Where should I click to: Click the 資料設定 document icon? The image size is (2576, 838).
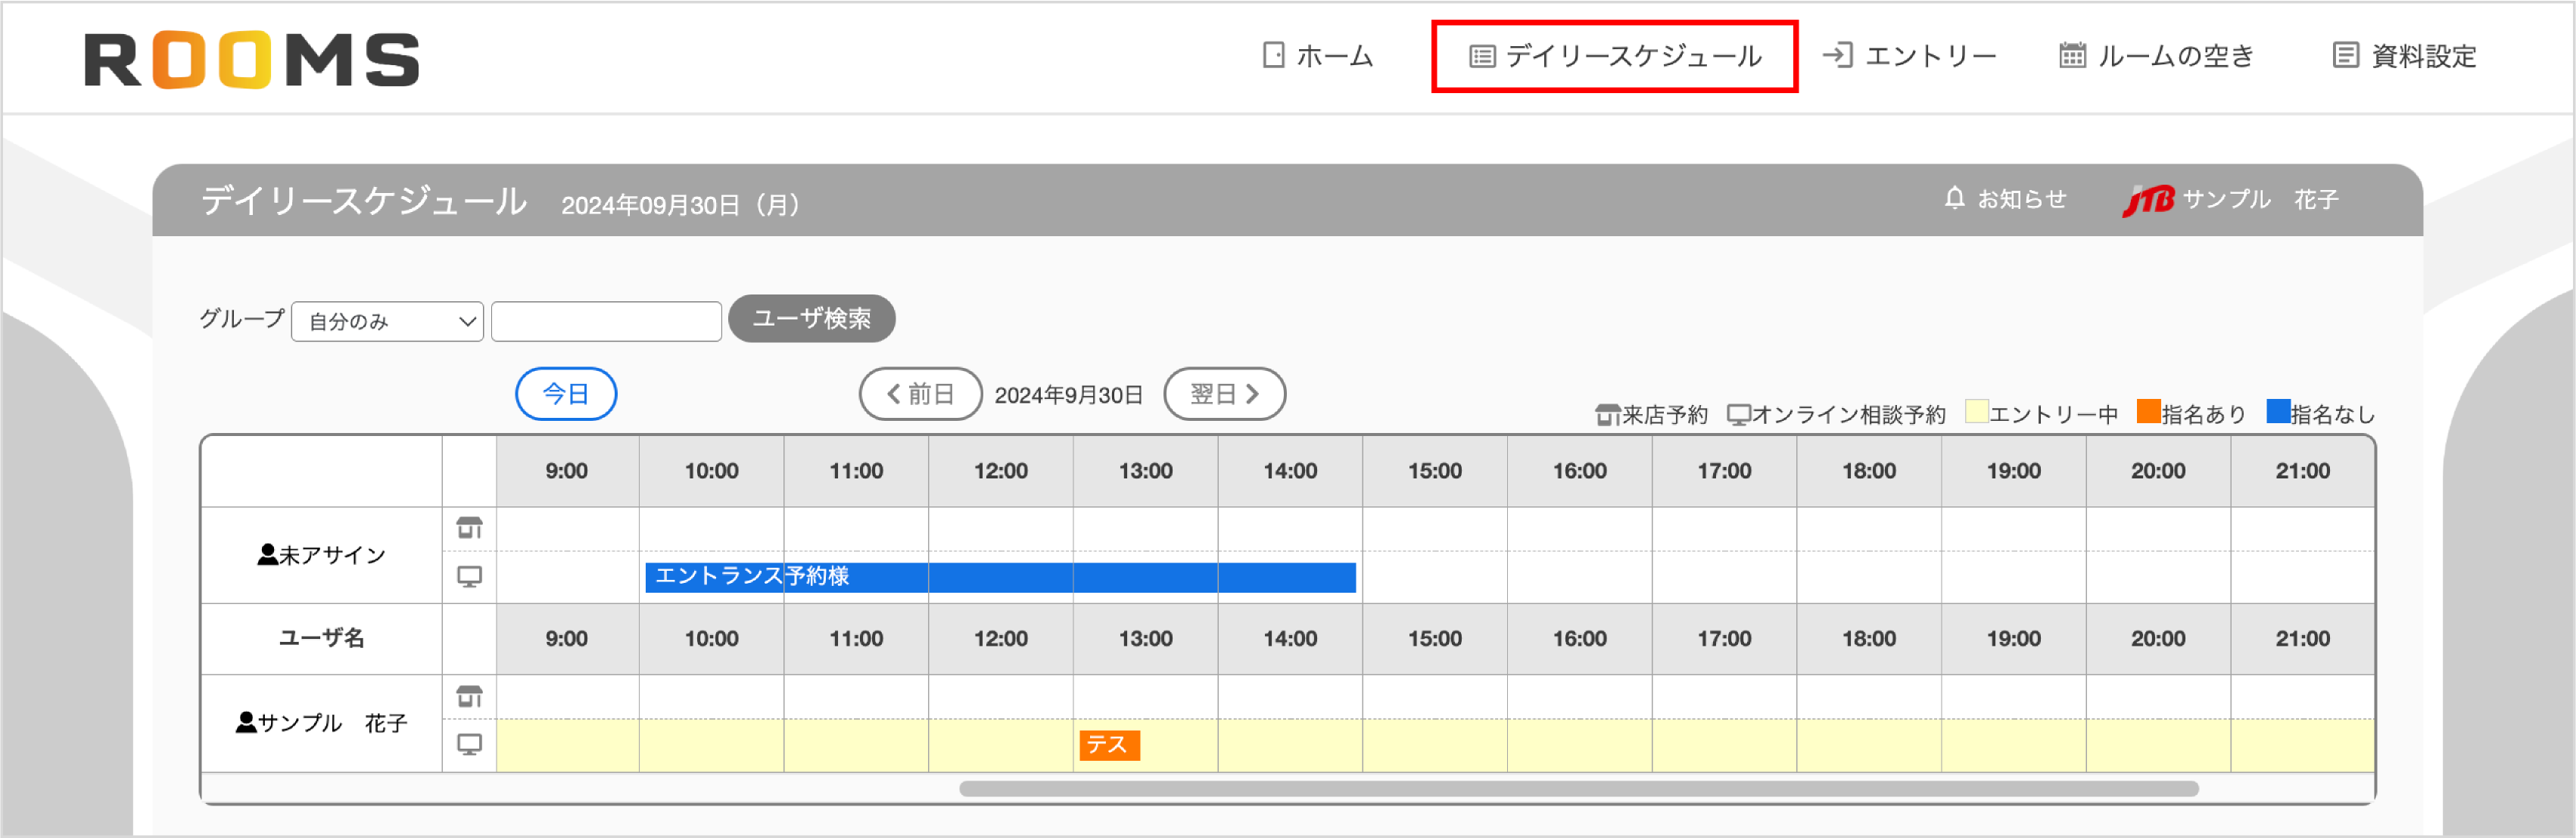tap(2346, 56)
